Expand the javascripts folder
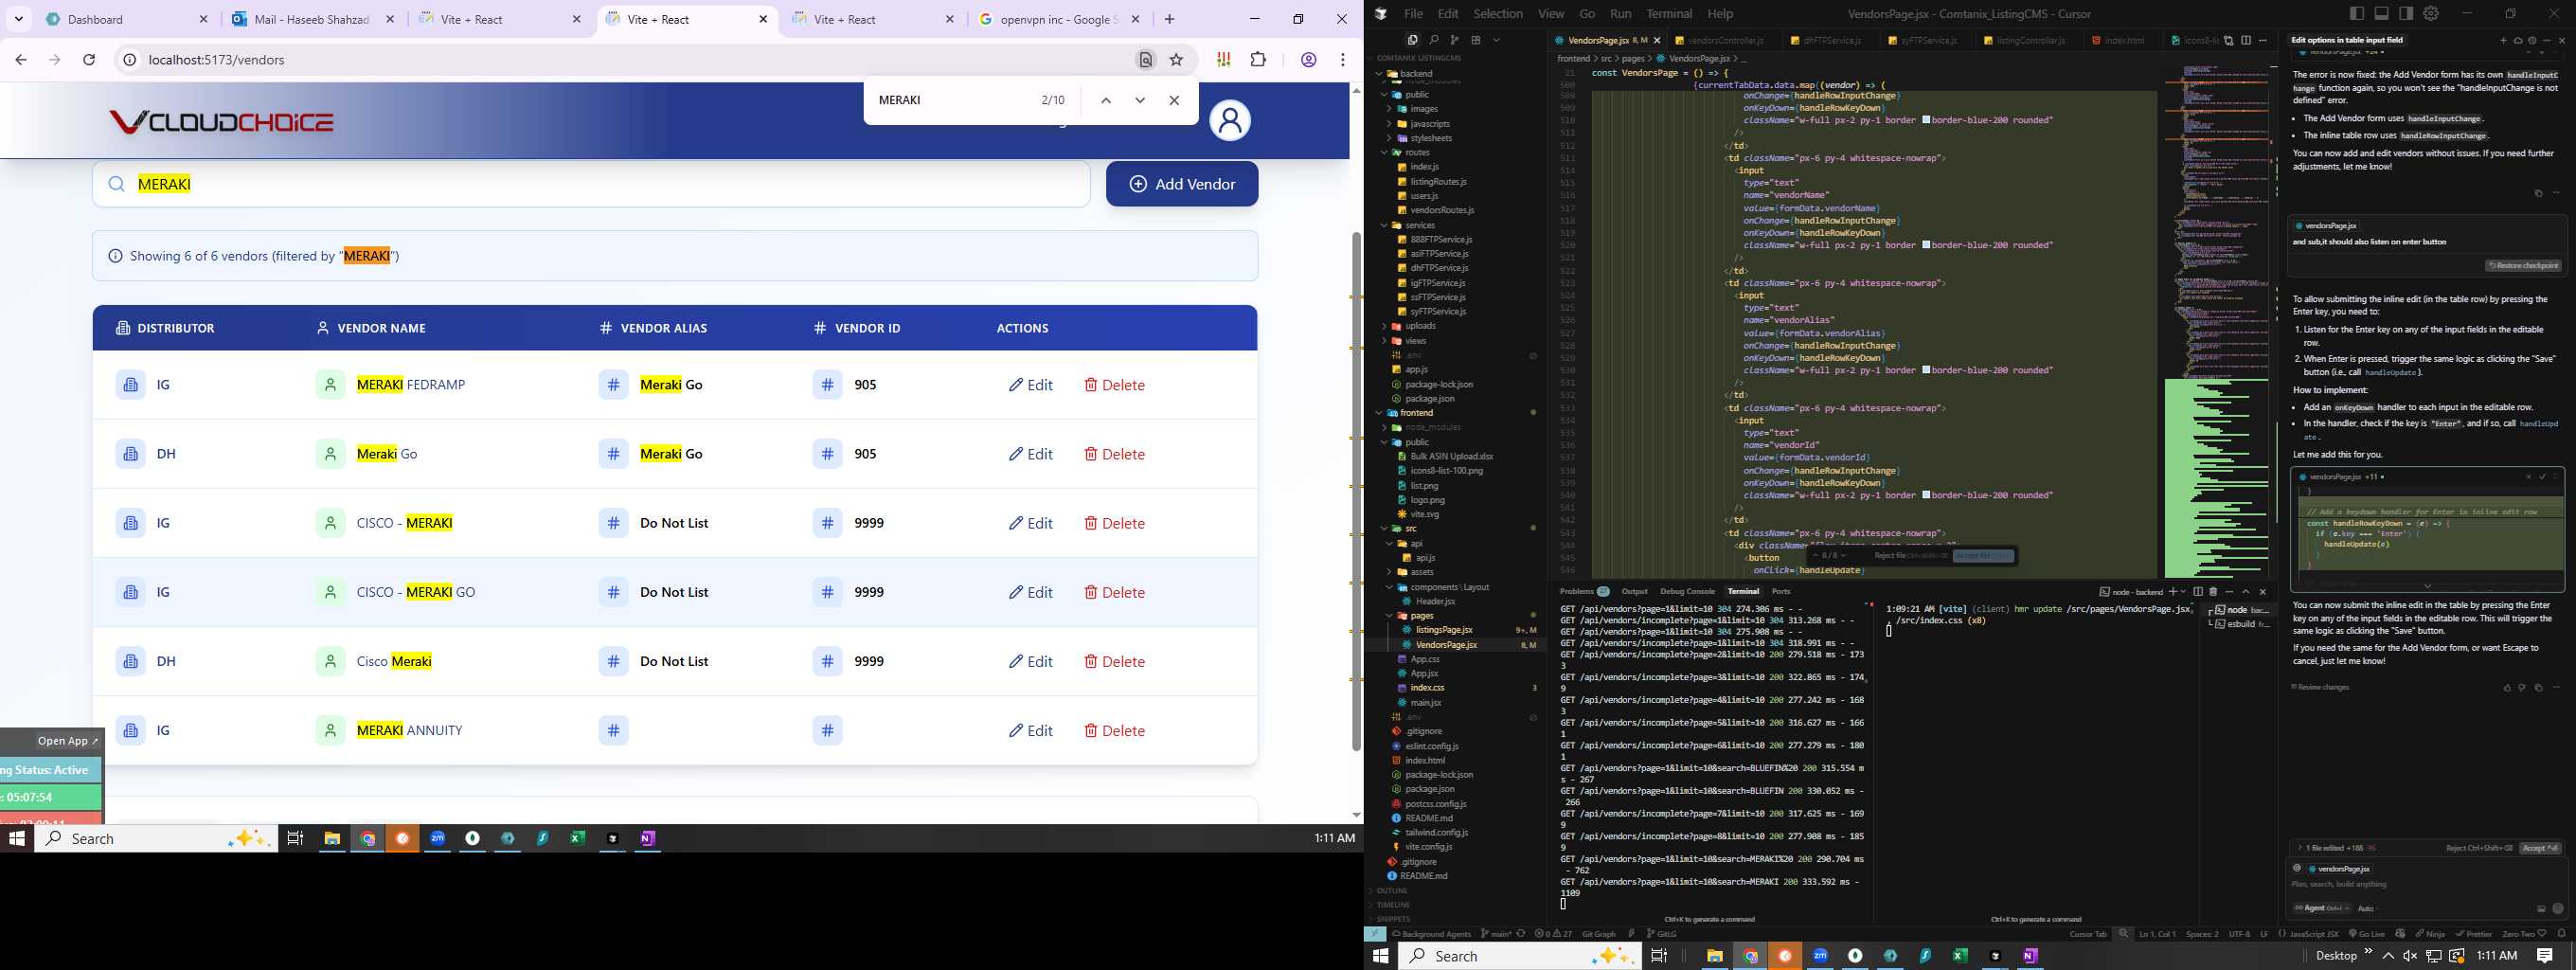Viewport: 2576px width, 970px height. 1430,124
